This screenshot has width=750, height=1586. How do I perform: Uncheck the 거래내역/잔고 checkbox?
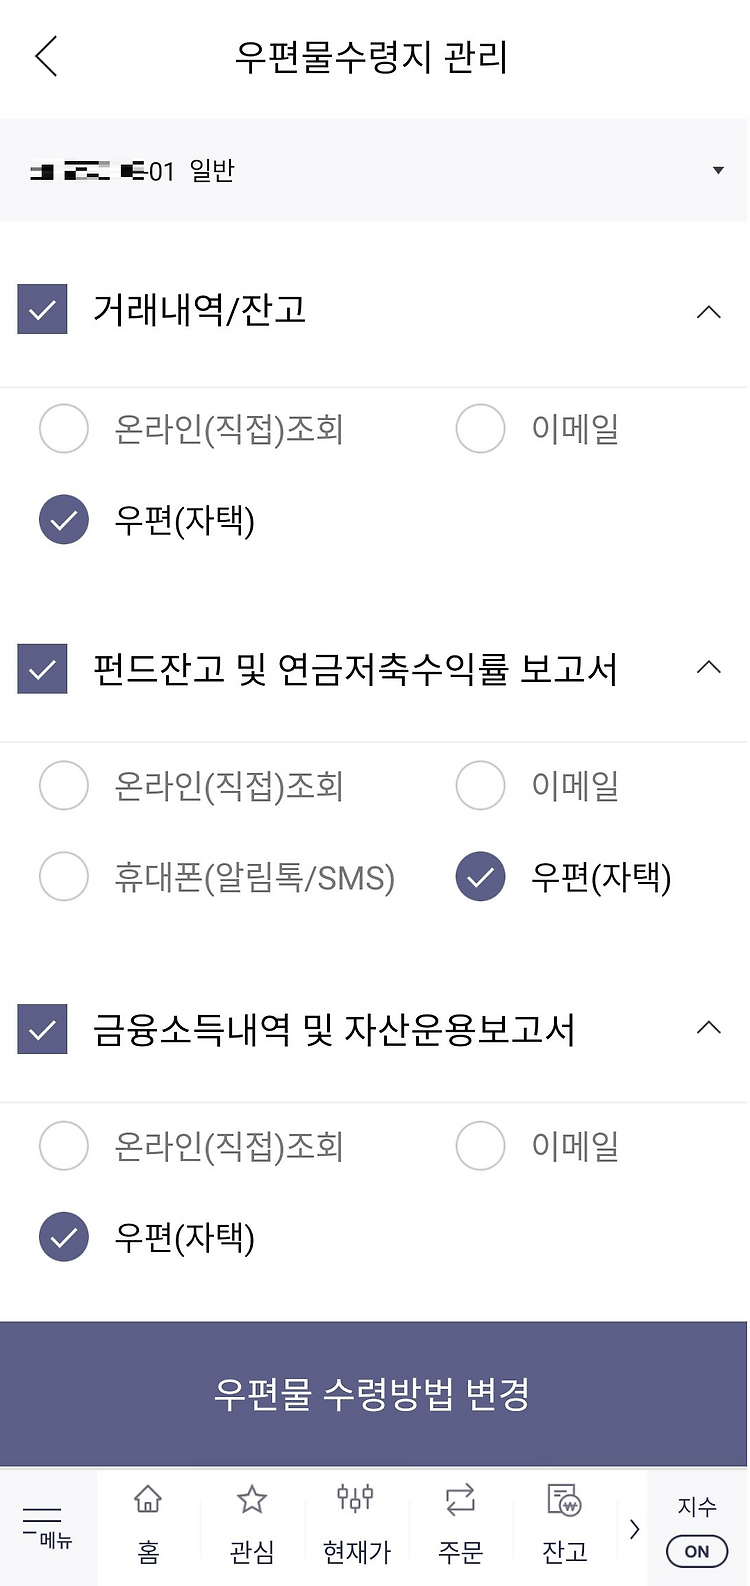(42, 310)
